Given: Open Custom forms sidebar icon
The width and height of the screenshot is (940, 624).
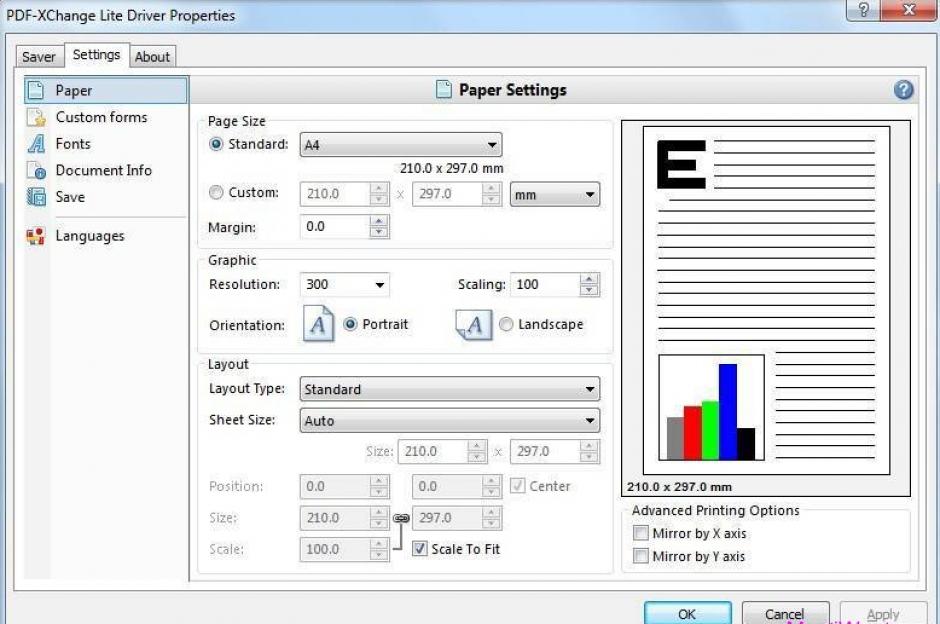Looking at the screenshot, I should tap(36, 118).
